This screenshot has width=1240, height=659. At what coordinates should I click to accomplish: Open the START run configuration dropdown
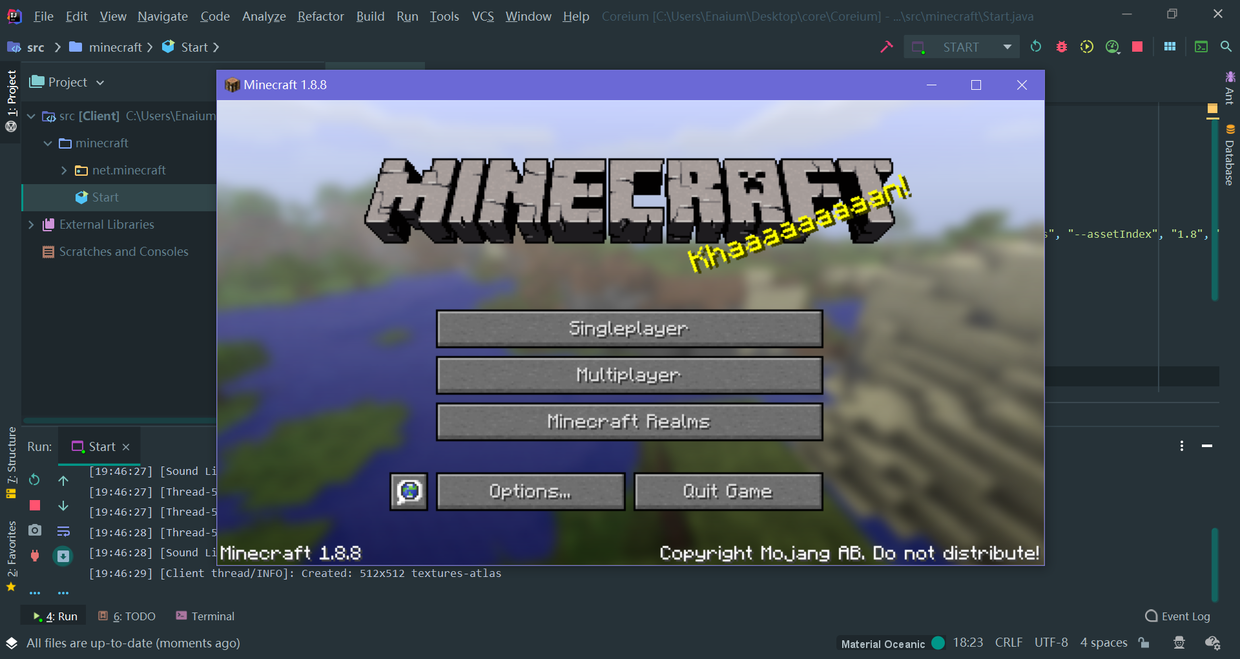961,47
